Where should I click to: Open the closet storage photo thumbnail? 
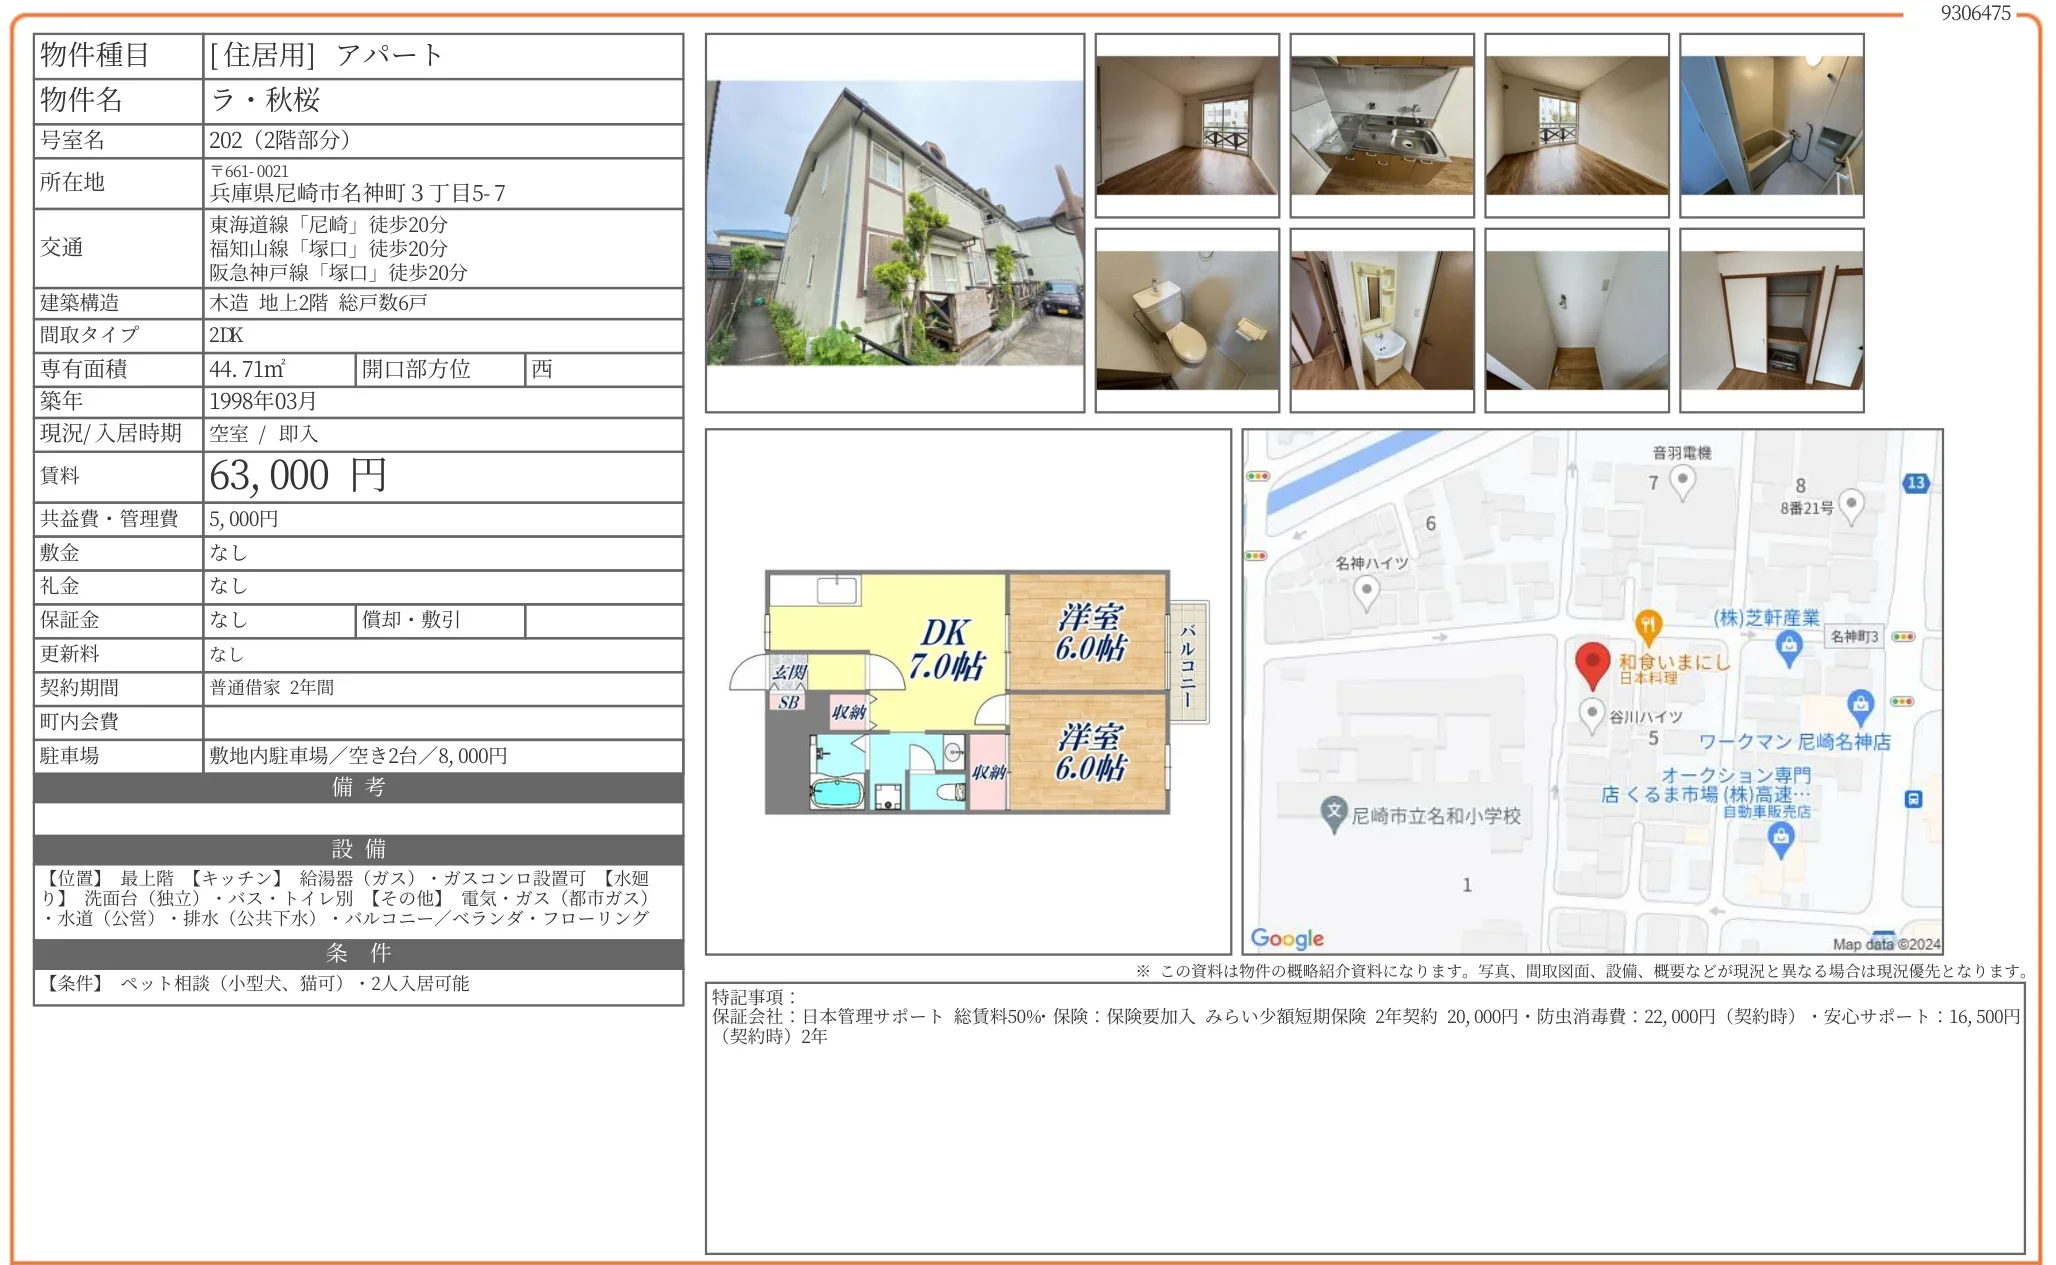1771,320
